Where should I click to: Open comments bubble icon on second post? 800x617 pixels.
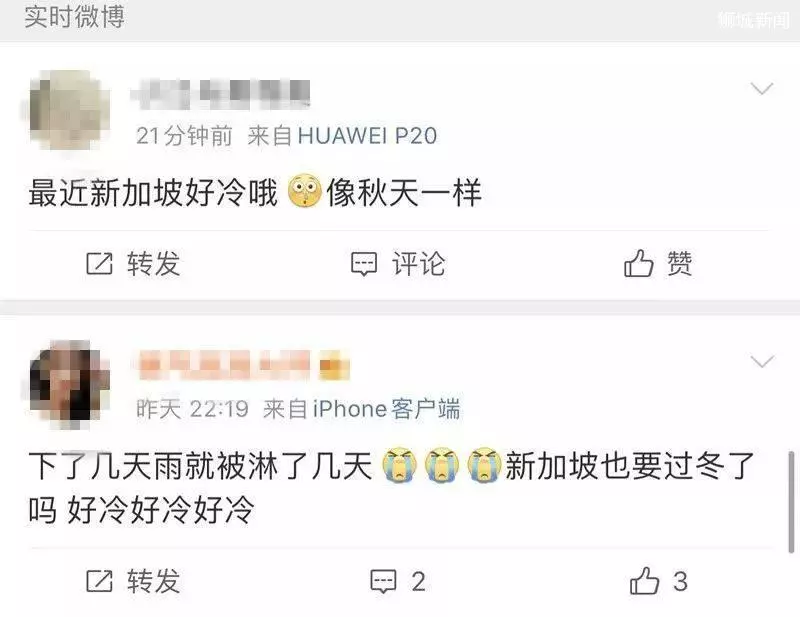pos(383,581)
